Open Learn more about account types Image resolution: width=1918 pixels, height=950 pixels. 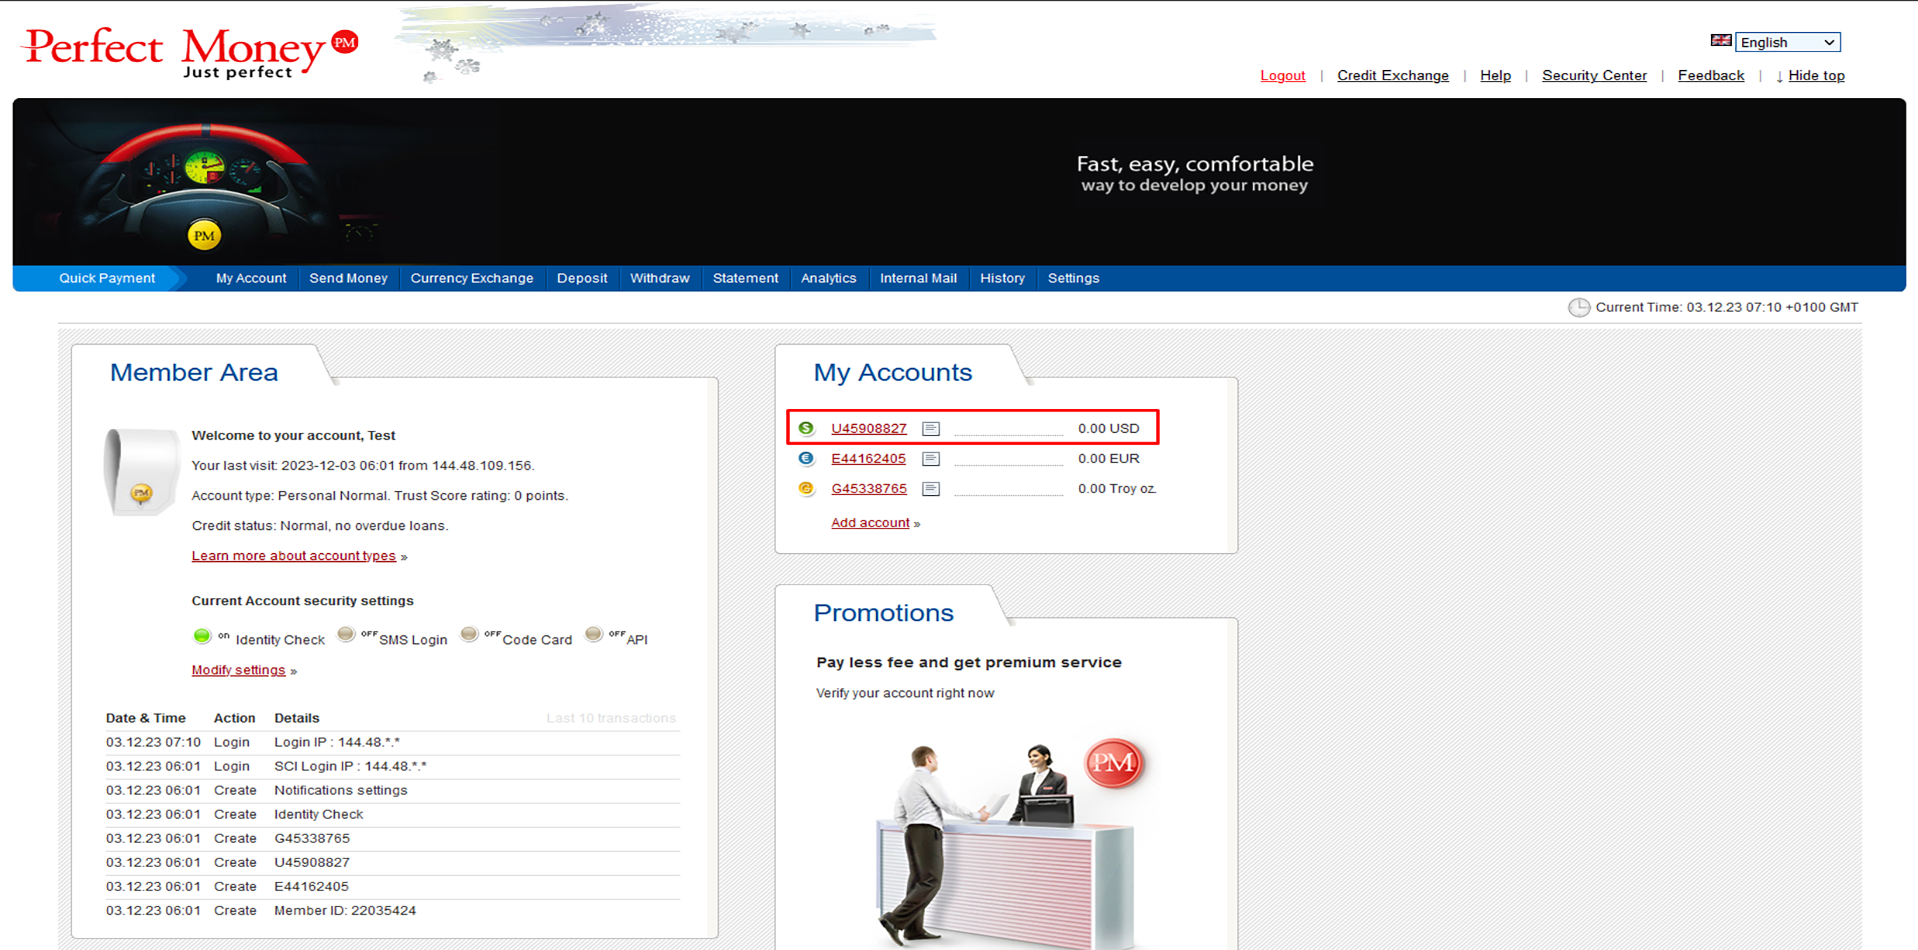293,555
